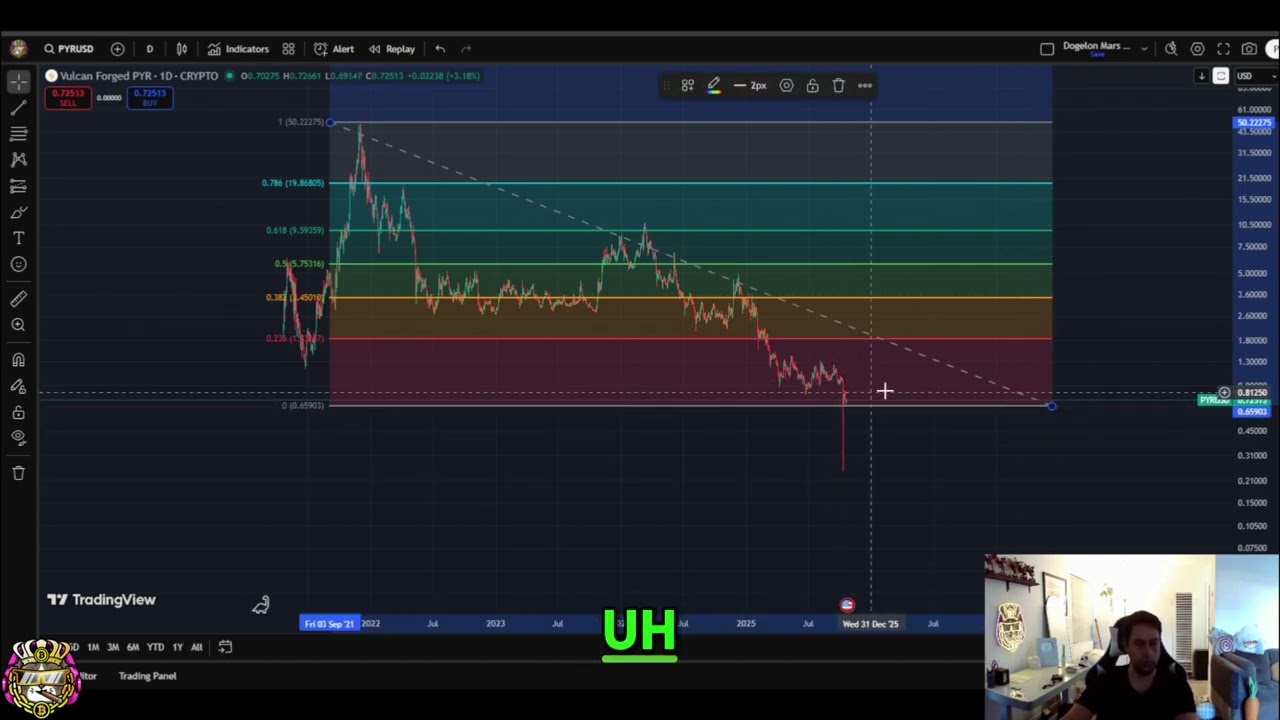Lock the selected Fib retracement drawing
Image resolution: width=1280 pixels, height=720 pixels.
click(x=812, y=86)
